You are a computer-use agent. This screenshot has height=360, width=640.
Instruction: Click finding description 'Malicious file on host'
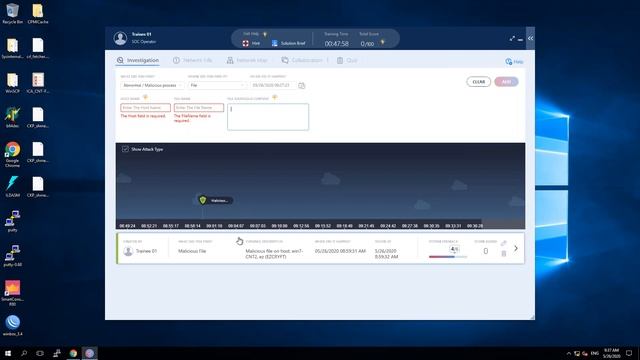[x=274, y=253]
